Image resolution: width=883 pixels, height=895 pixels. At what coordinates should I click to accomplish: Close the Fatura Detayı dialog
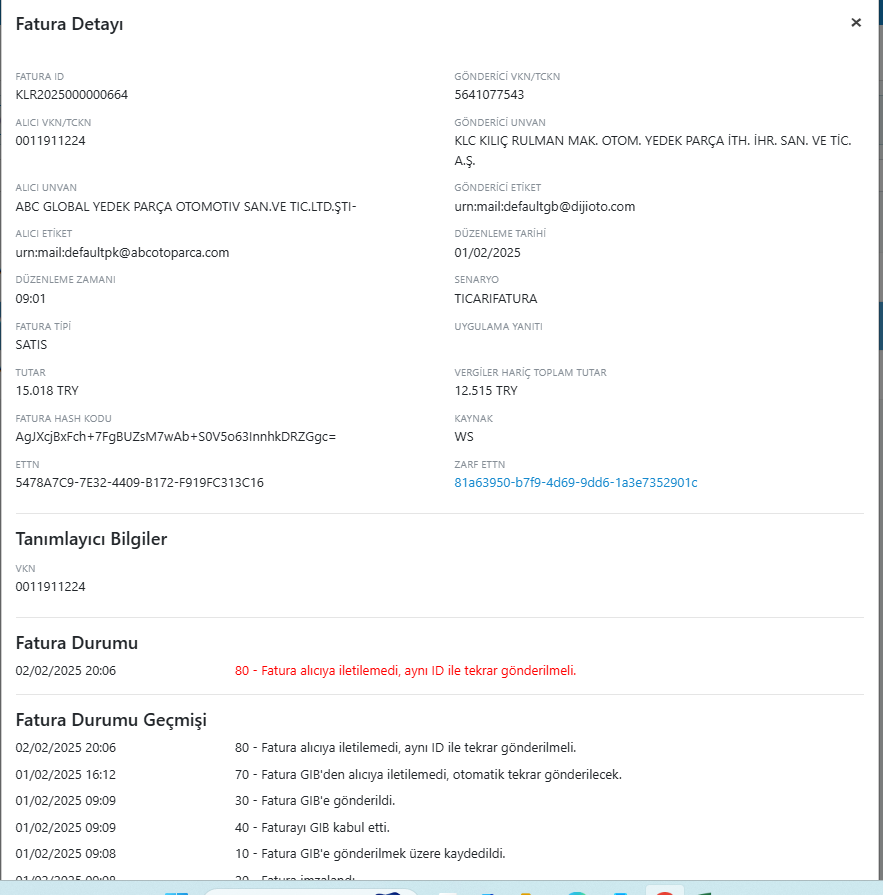click(x=856, y=22)
